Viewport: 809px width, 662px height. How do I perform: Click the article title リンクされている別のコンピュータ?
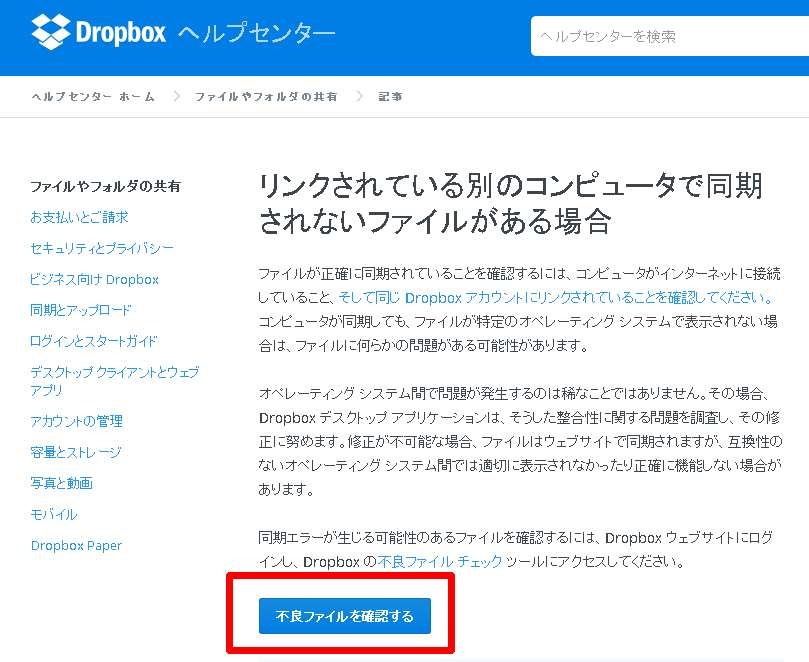pyautogui.click(x=511, y=203)
